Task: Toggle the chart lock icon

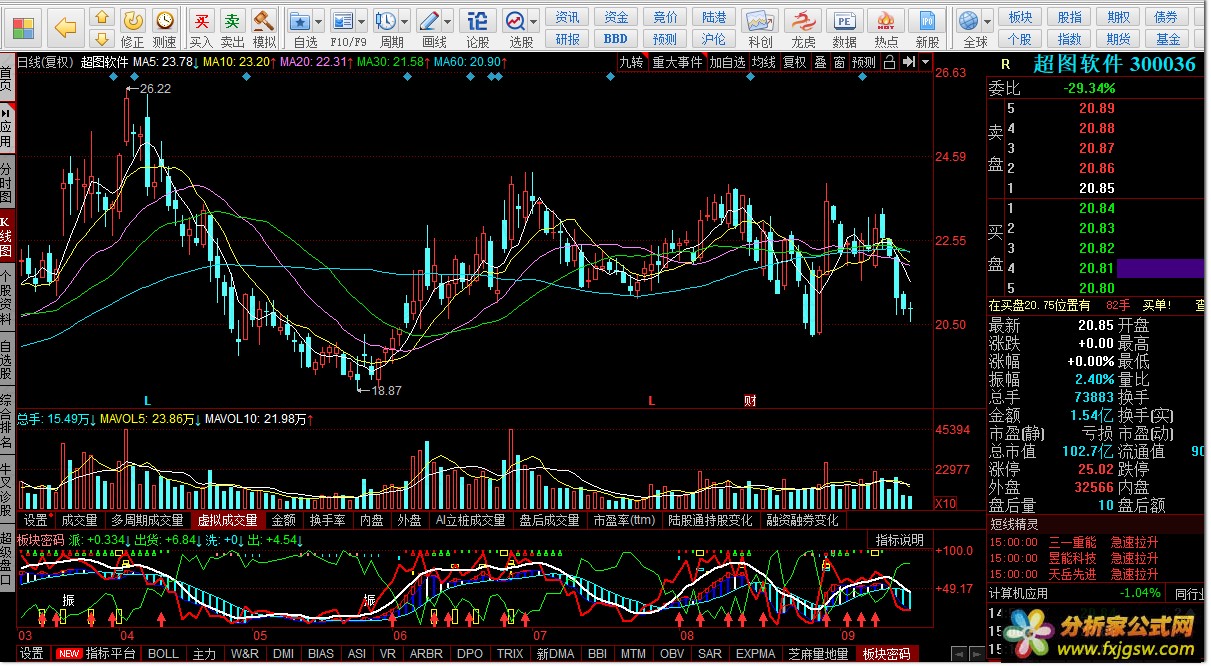Action: (x=889, y=62)
